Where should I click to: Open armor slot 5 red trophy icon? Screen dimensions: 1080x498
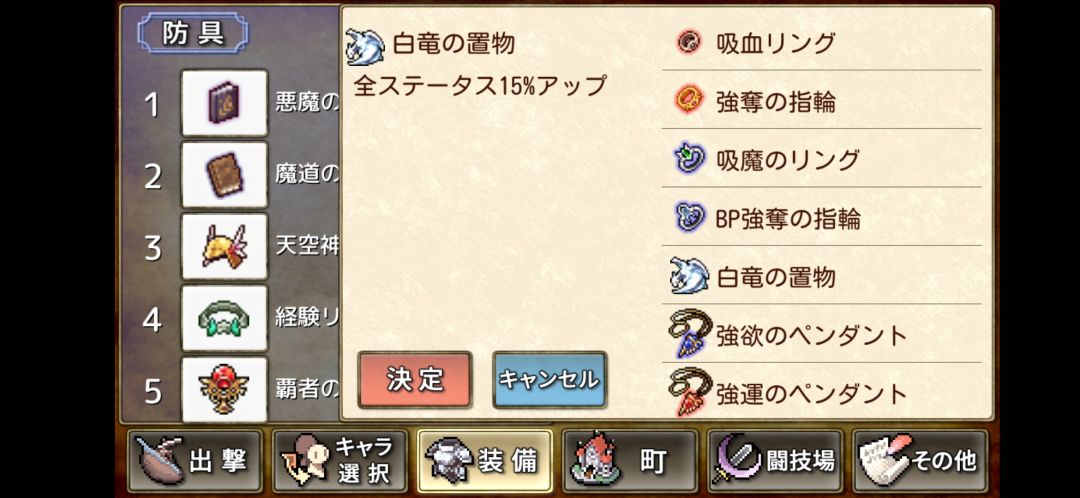(x=224, y=389)
